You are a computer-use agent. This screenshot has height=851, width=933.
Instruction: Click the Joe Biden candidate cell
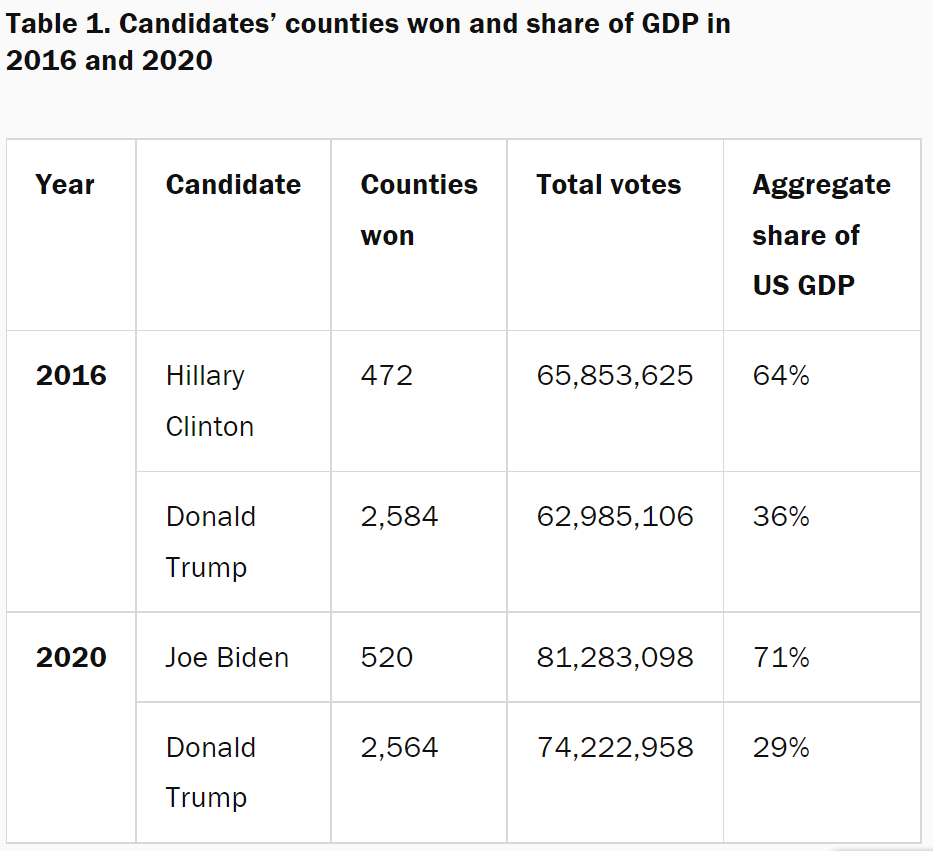pyautogui.click(x=227, y=658)
